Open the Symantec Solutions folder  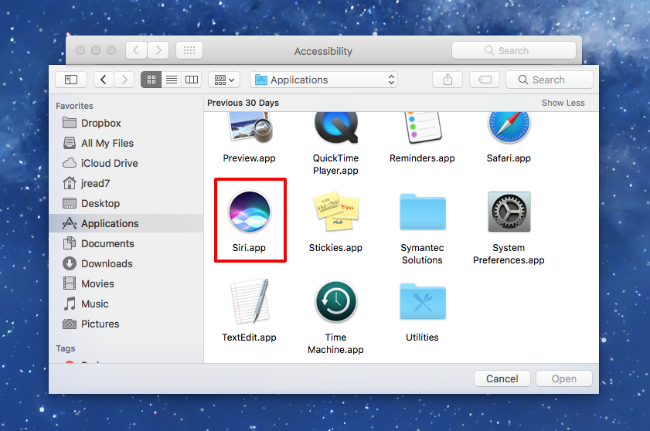coord(422,212)
